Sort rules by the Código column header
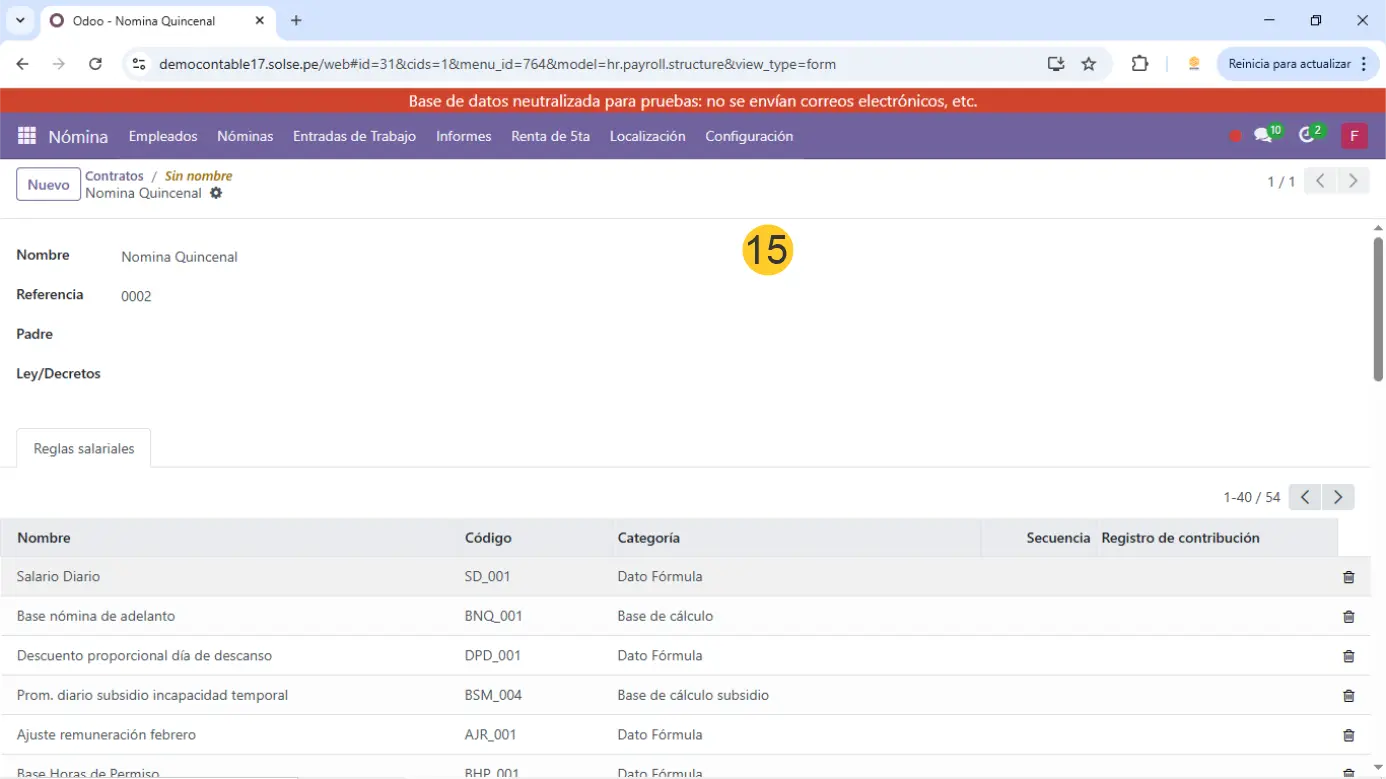Screen dimensions: 1386x779 [488, 538]
